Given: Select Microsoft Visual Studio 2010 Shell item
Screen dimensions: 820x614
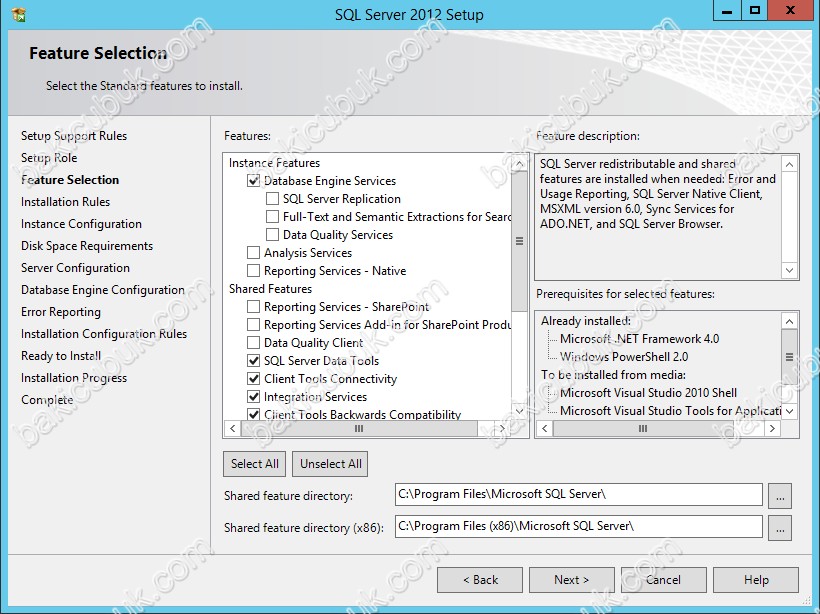Looking at the screenshot, I should [648, 393].
